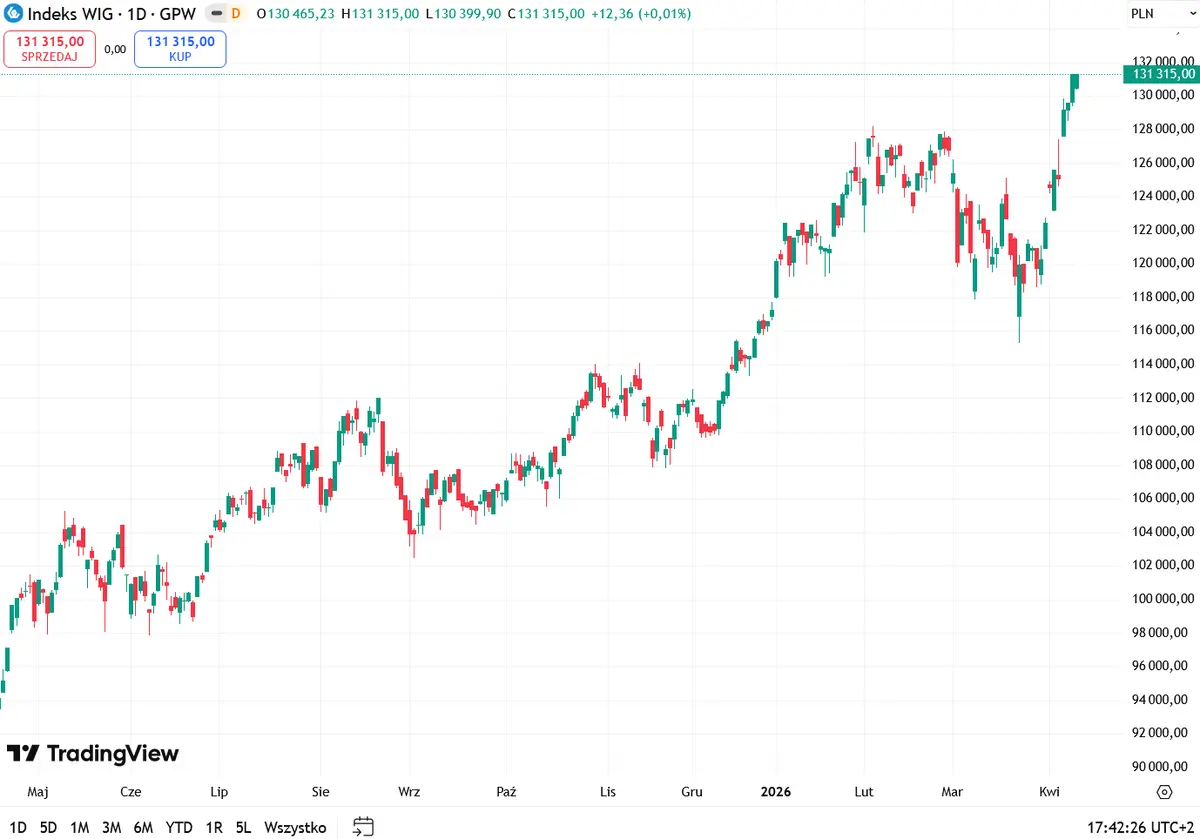Show the Wszystko full range

point(295,827)
